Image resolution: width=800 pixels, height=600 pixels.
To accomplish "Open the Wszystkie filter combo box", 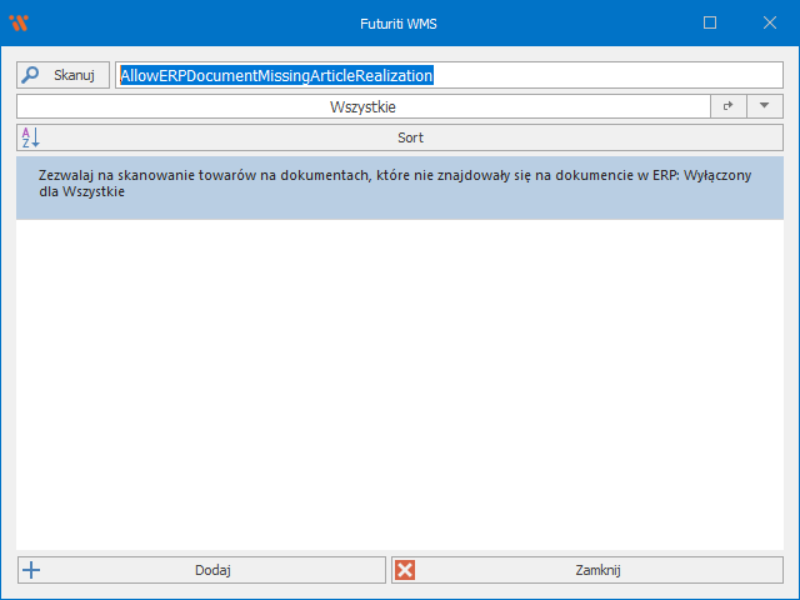I will click(x=363, y=106).
